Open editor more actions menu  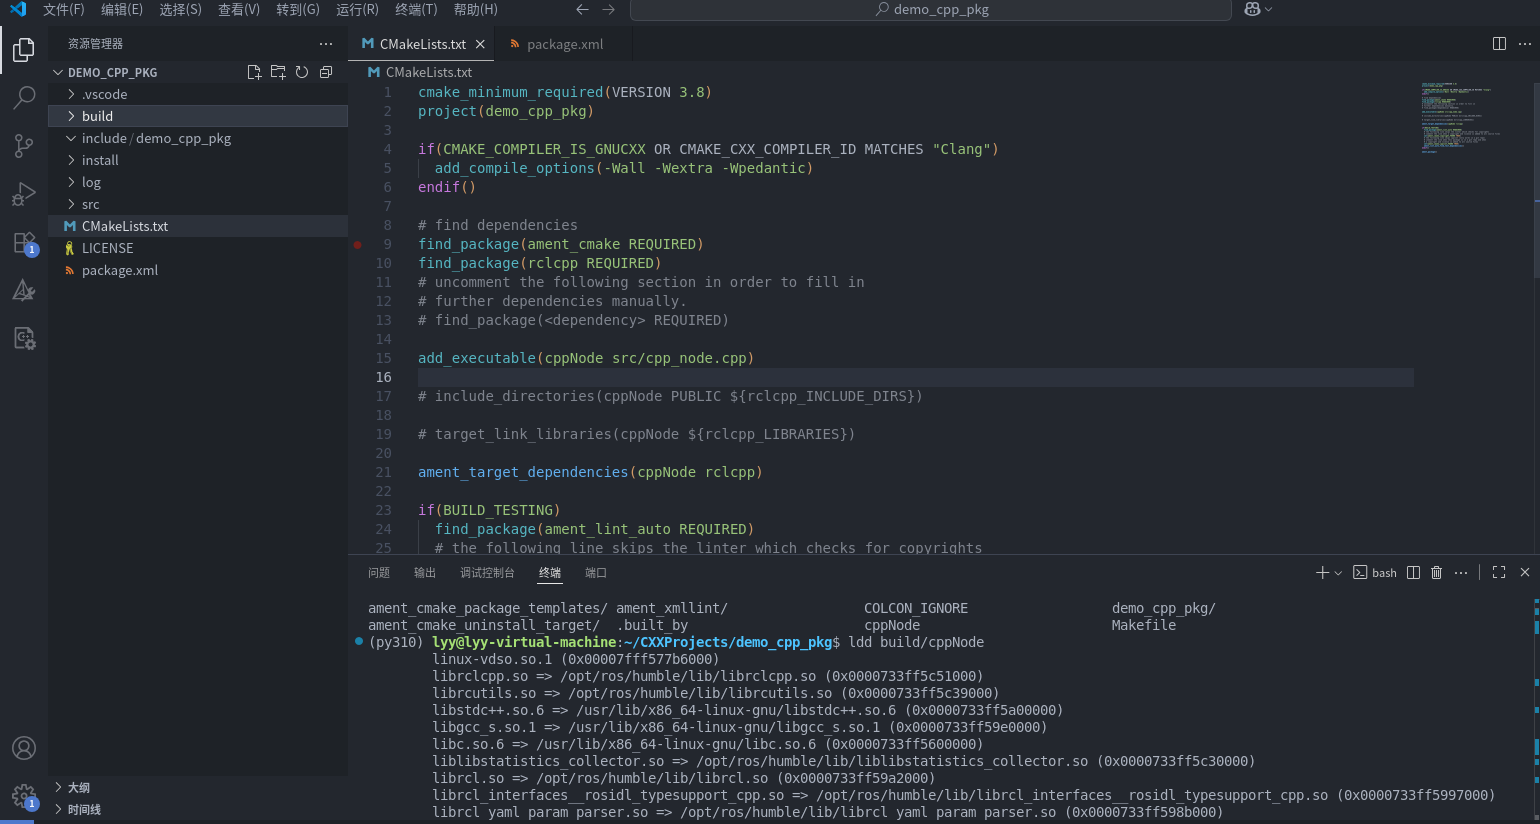pos(1524,44)
